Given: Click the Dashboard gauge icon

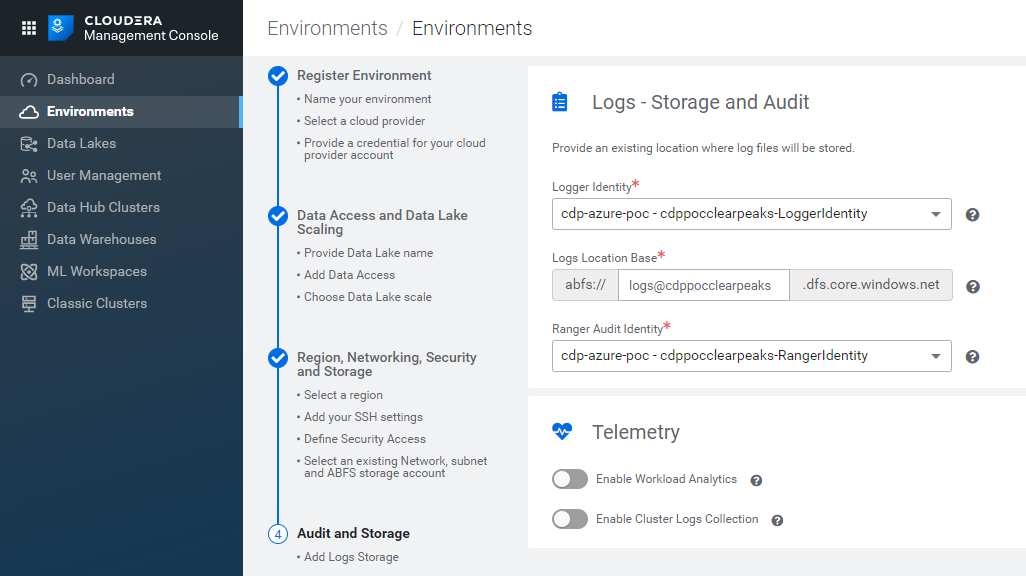Looking at the screenshot, I should 29,80.
